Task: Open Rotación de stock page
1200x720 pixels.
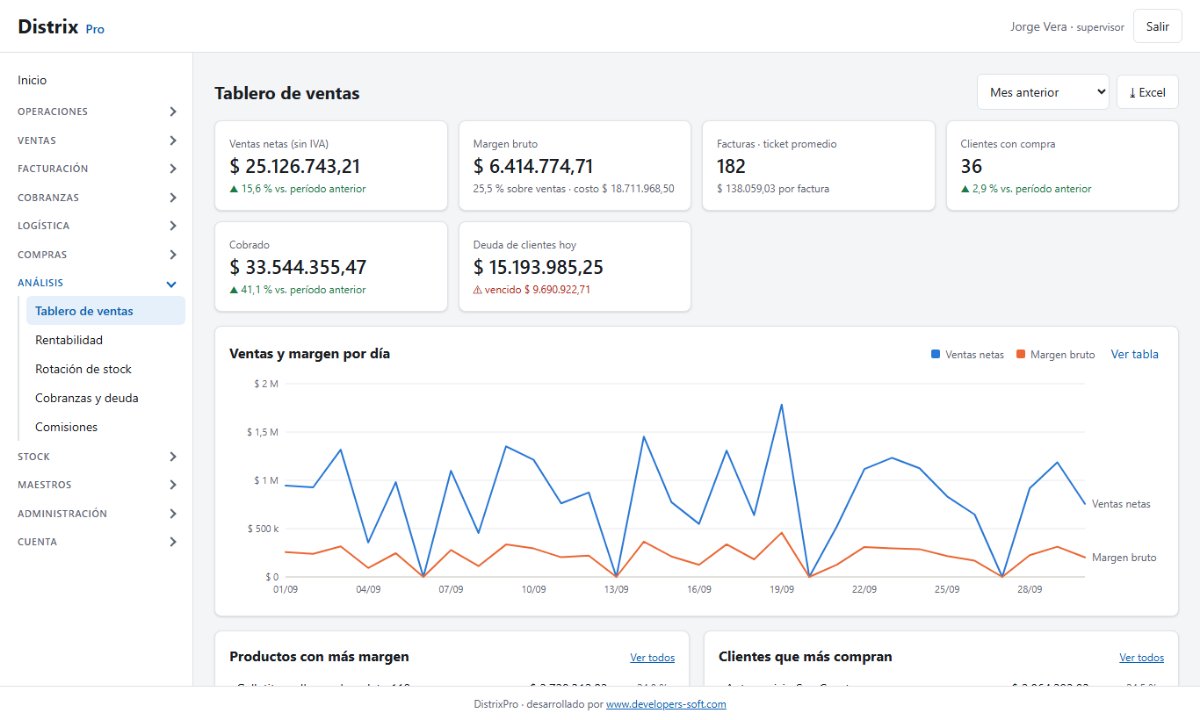Action: [x=83, y=369]
